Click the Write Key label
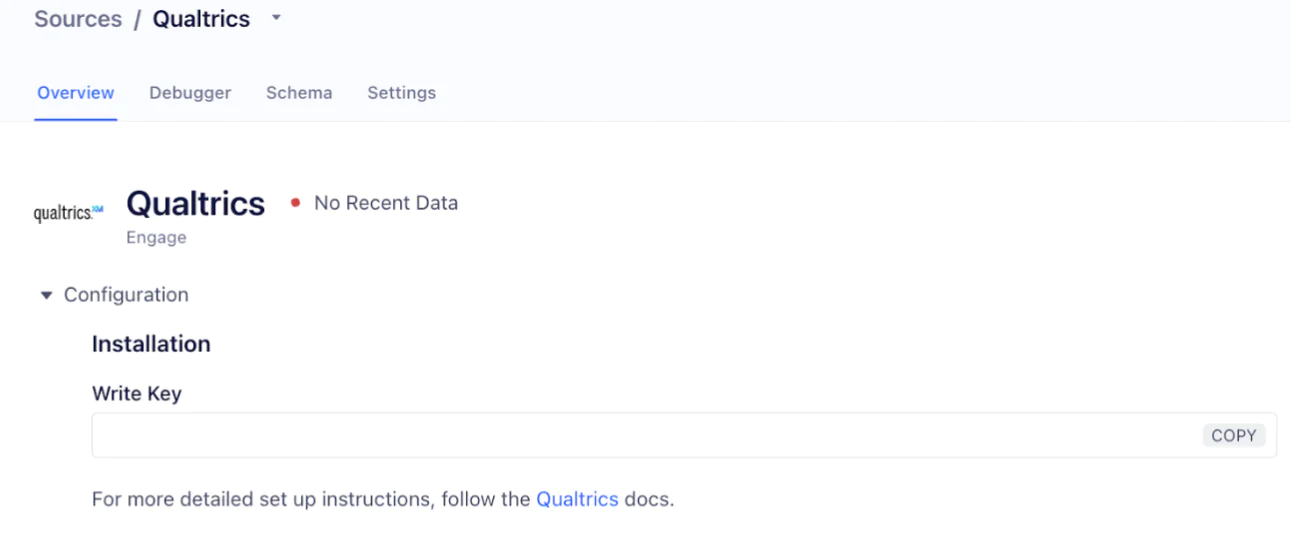1291x556 pixels. 137,394
